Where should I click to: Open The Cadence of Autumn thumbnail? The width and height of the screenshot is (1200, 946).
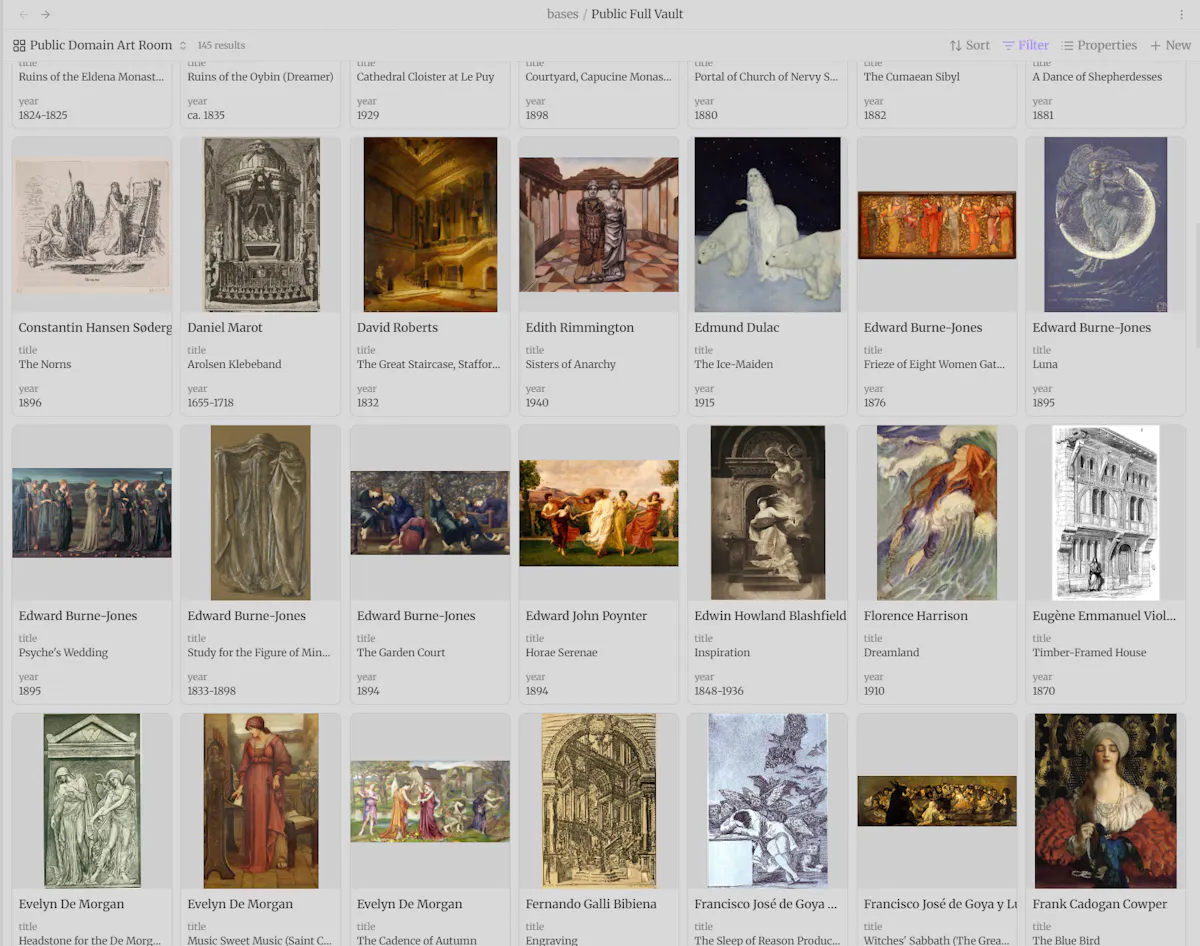430,801
